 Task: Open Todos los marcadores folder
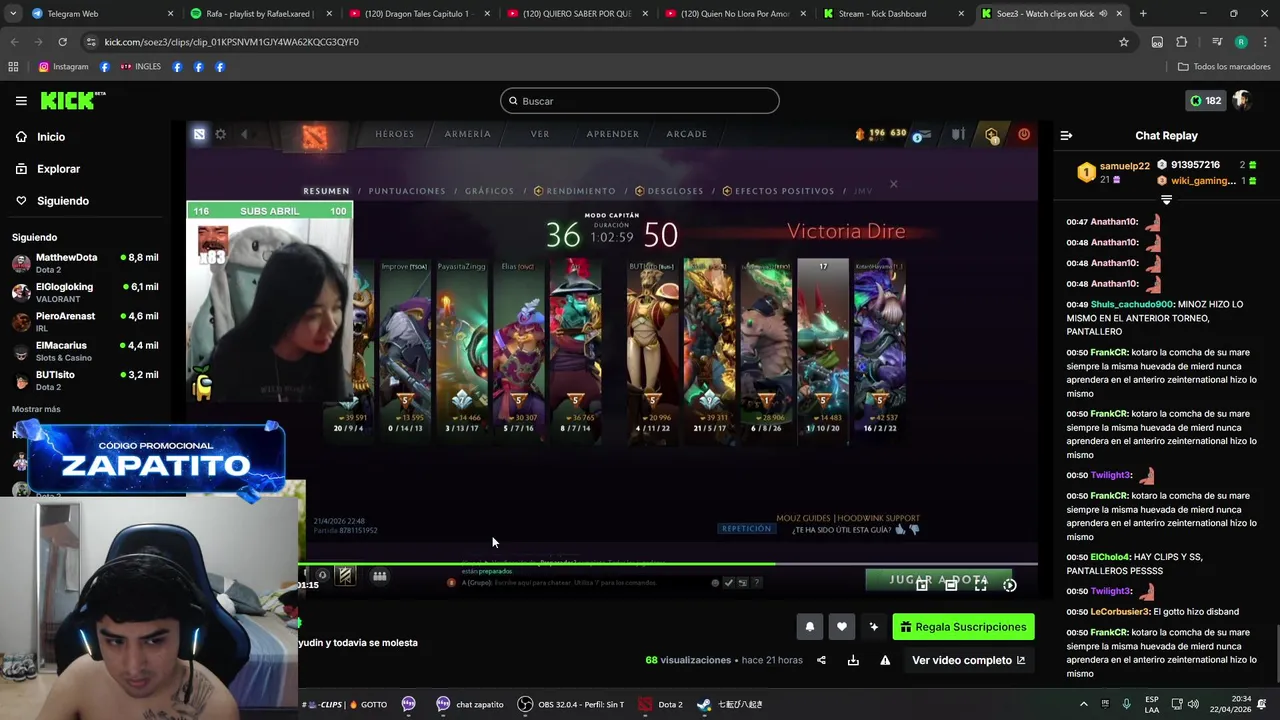tap(1224, 67)
